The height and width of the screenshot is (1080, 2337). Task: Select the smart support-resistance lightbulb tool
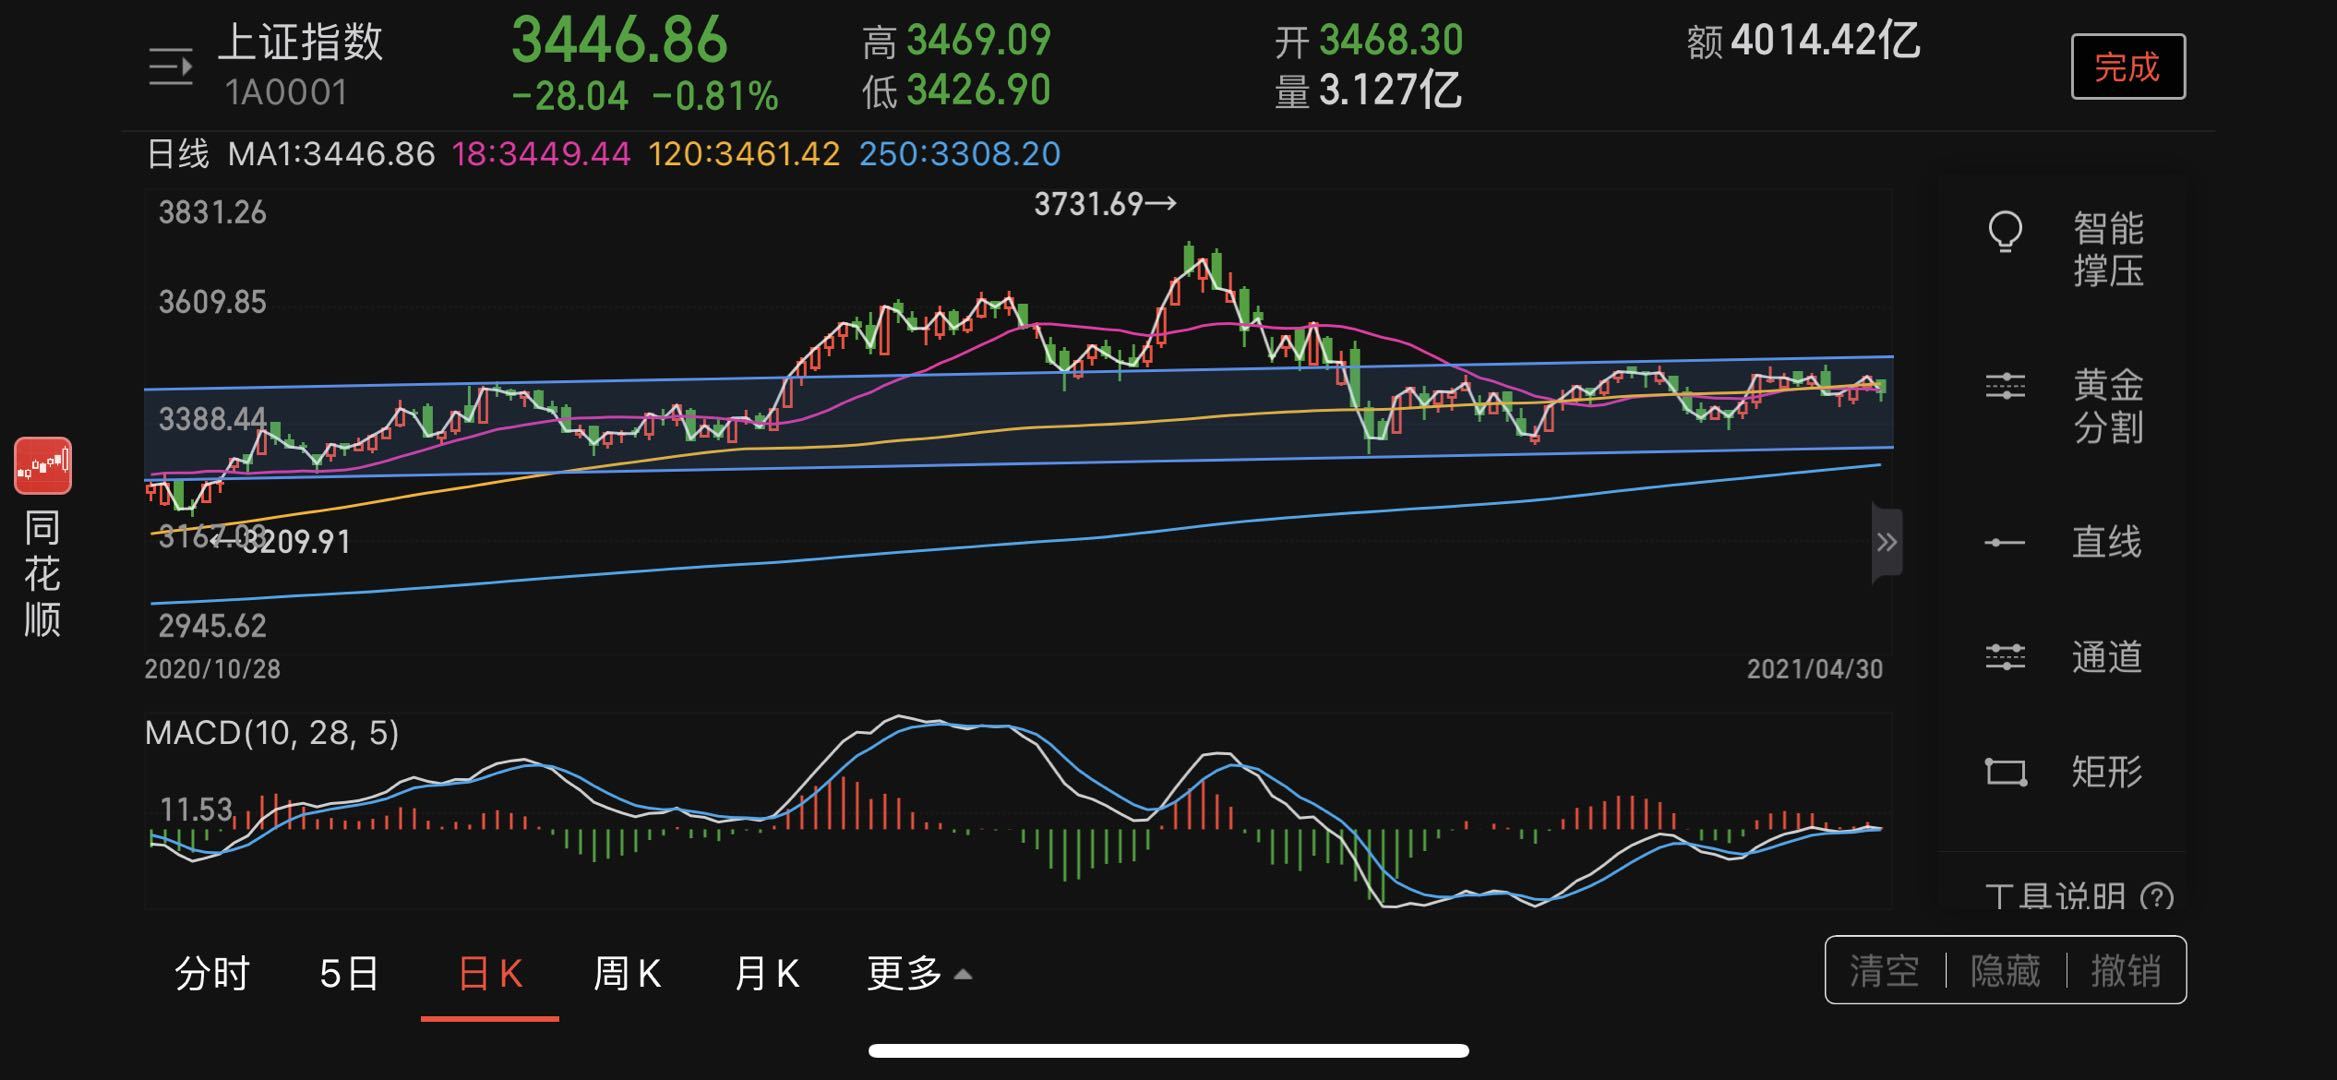(x=2005, y=232)
